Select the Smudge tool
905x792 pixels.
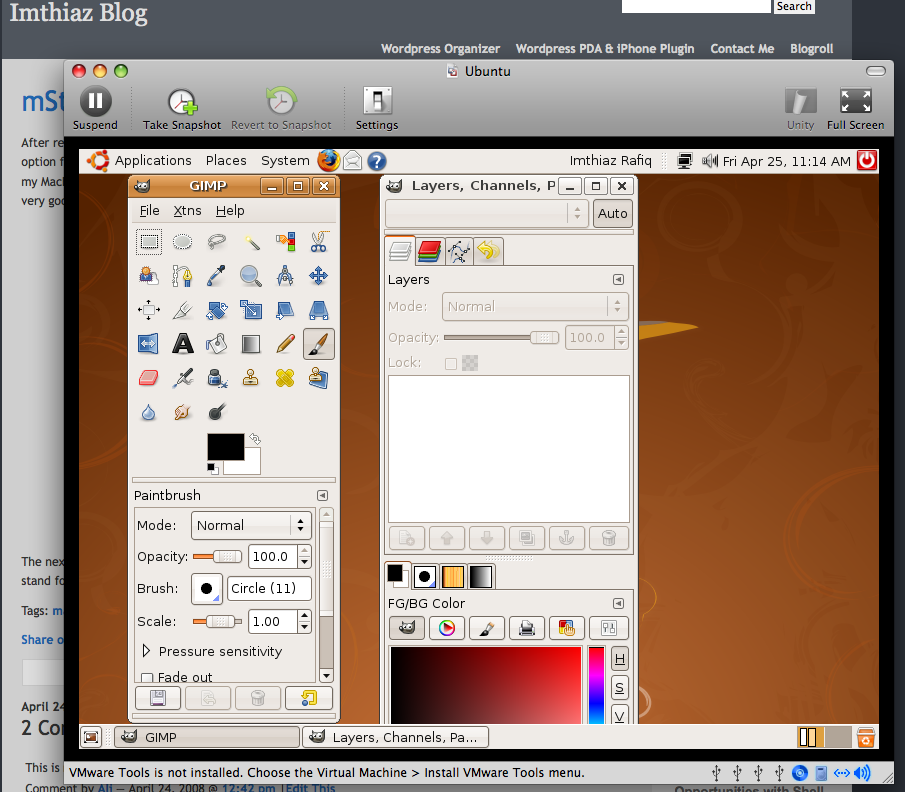click(182, 412)
